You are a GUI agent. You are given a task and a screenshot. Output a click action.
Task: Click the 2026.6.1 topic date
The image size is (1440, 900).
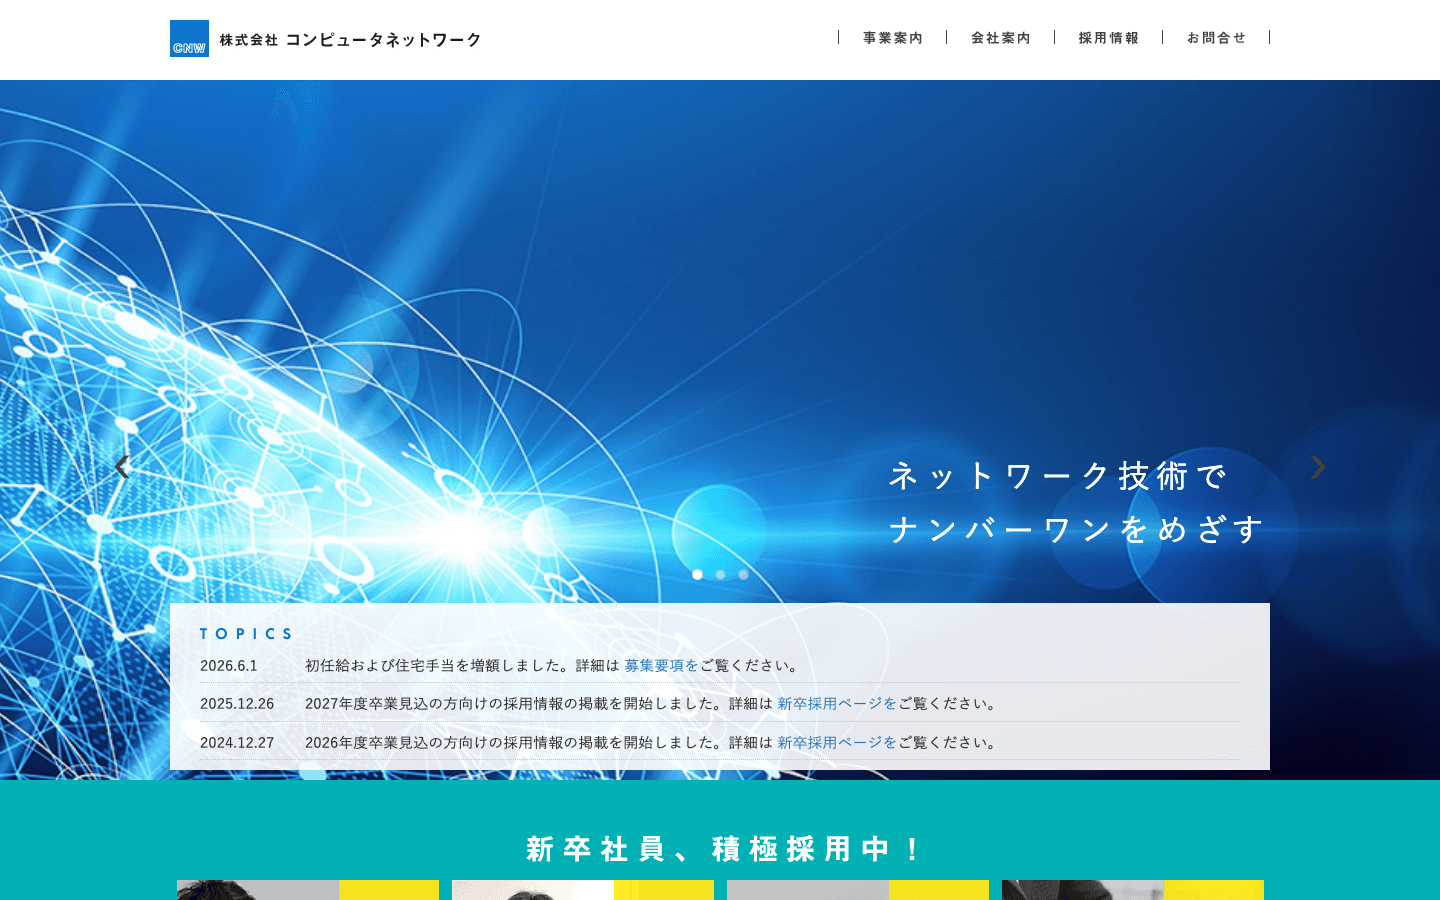tap(229, 665)
